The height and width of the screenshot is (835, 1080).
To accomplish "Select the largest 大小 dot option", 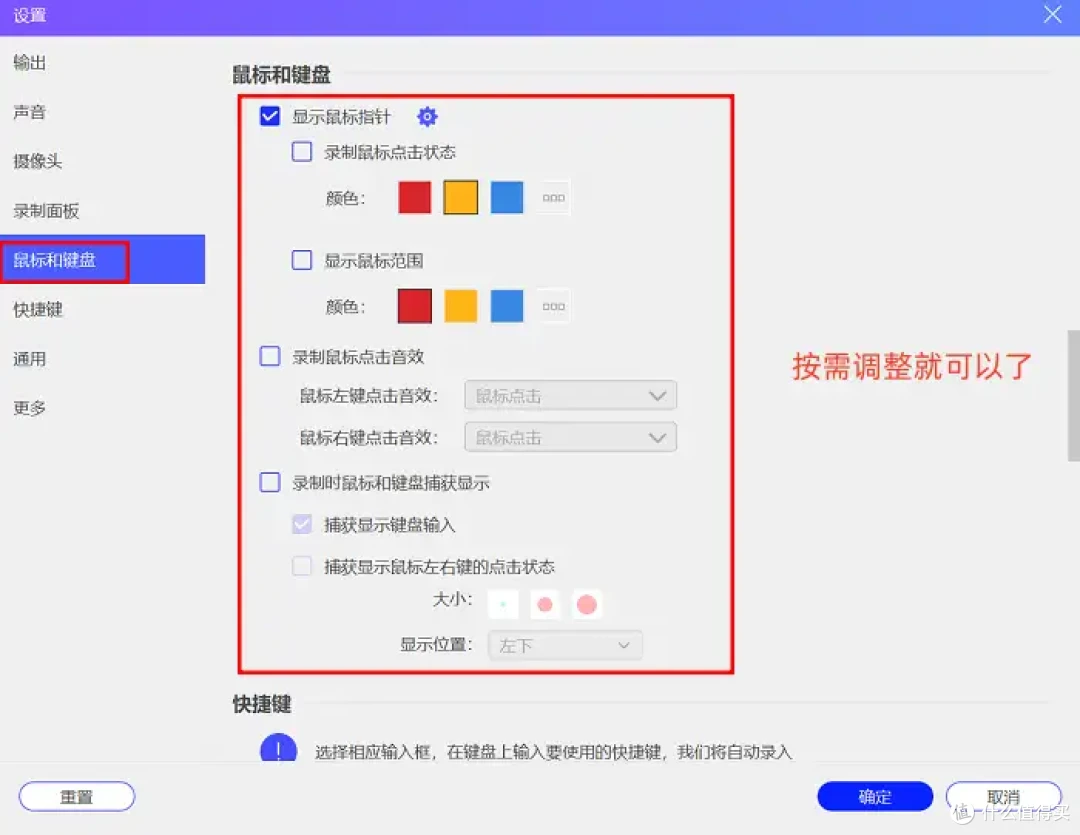I will pyautogui.click(x=587, y=604).
